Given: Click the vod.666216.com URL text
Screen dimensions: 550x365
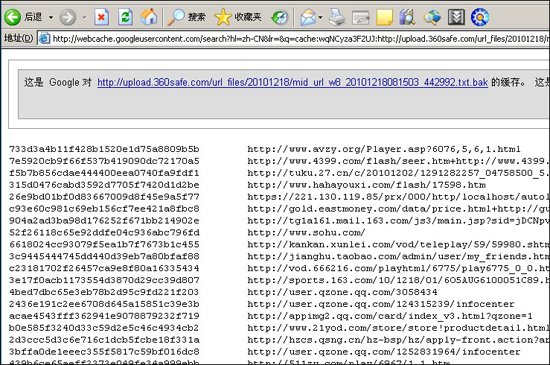Looking at the screenshot, I should click(x=398, y=269).
